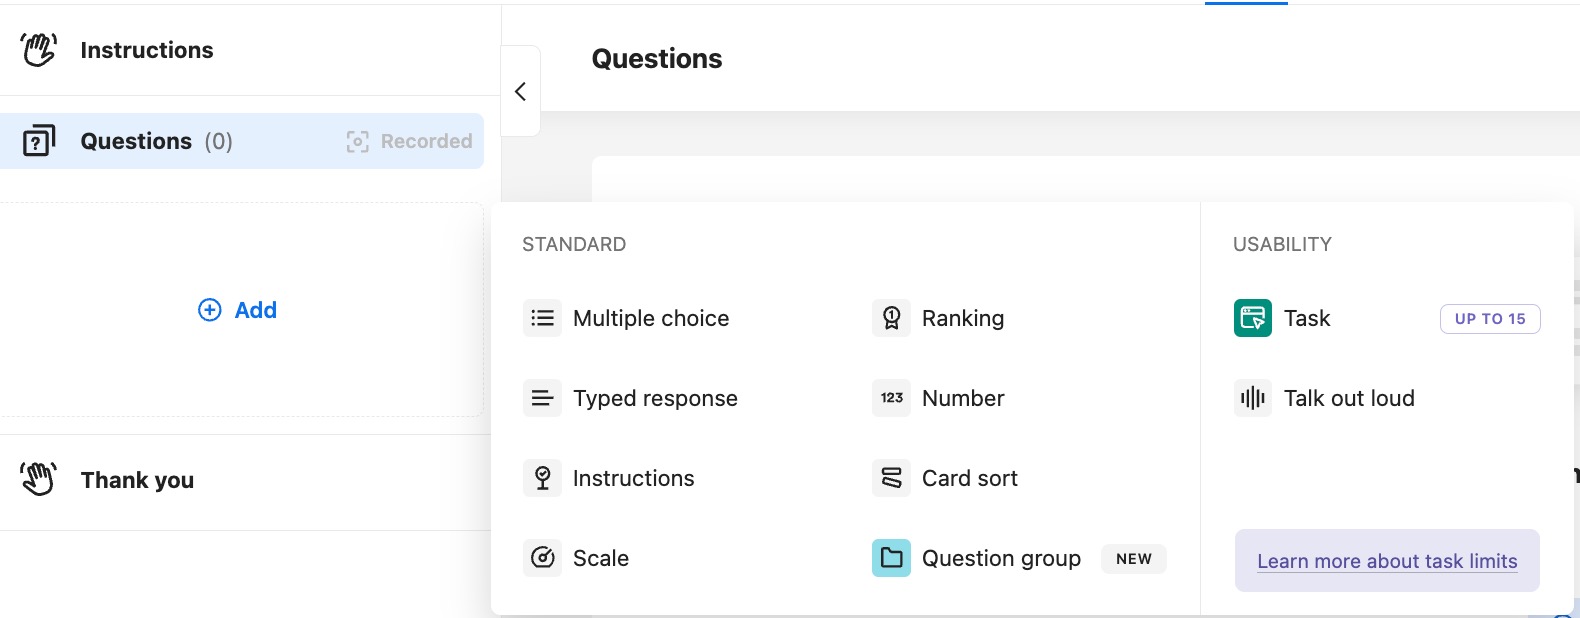Click the Talk out loud waveform icon

click(1253, 398)
